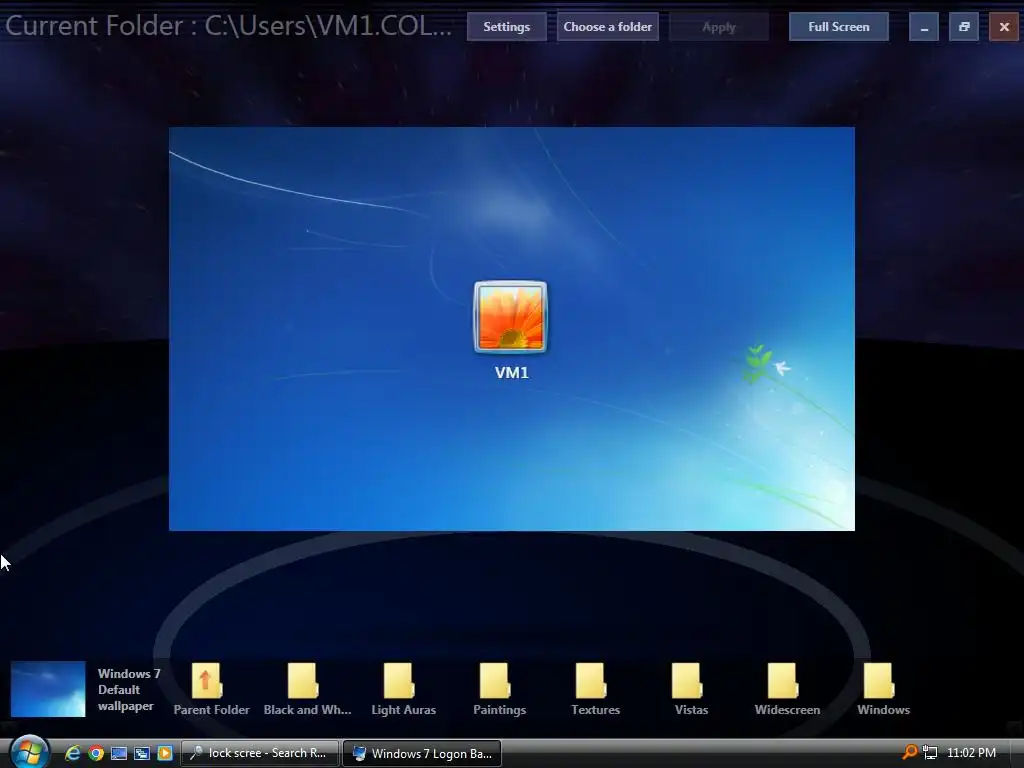Screen dimensions: 1024x768
Task: Launch Google Chrome from taskbar
Action: [96, 753]
